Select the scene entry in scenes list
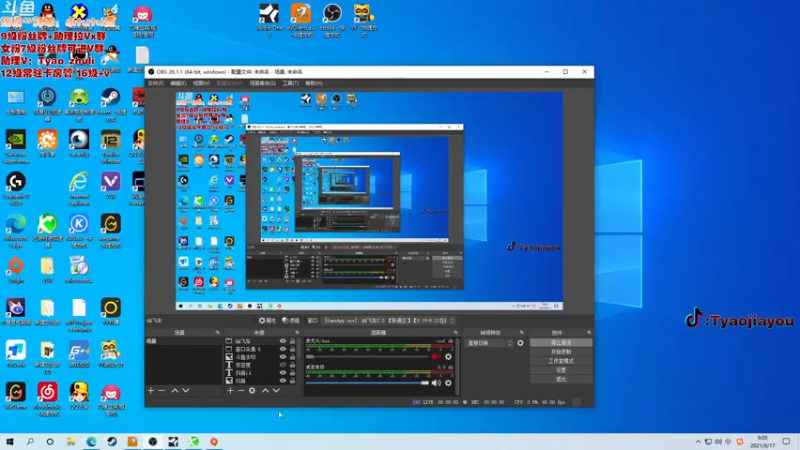This screenshot has height=450, width=800. tap(184, 341)
